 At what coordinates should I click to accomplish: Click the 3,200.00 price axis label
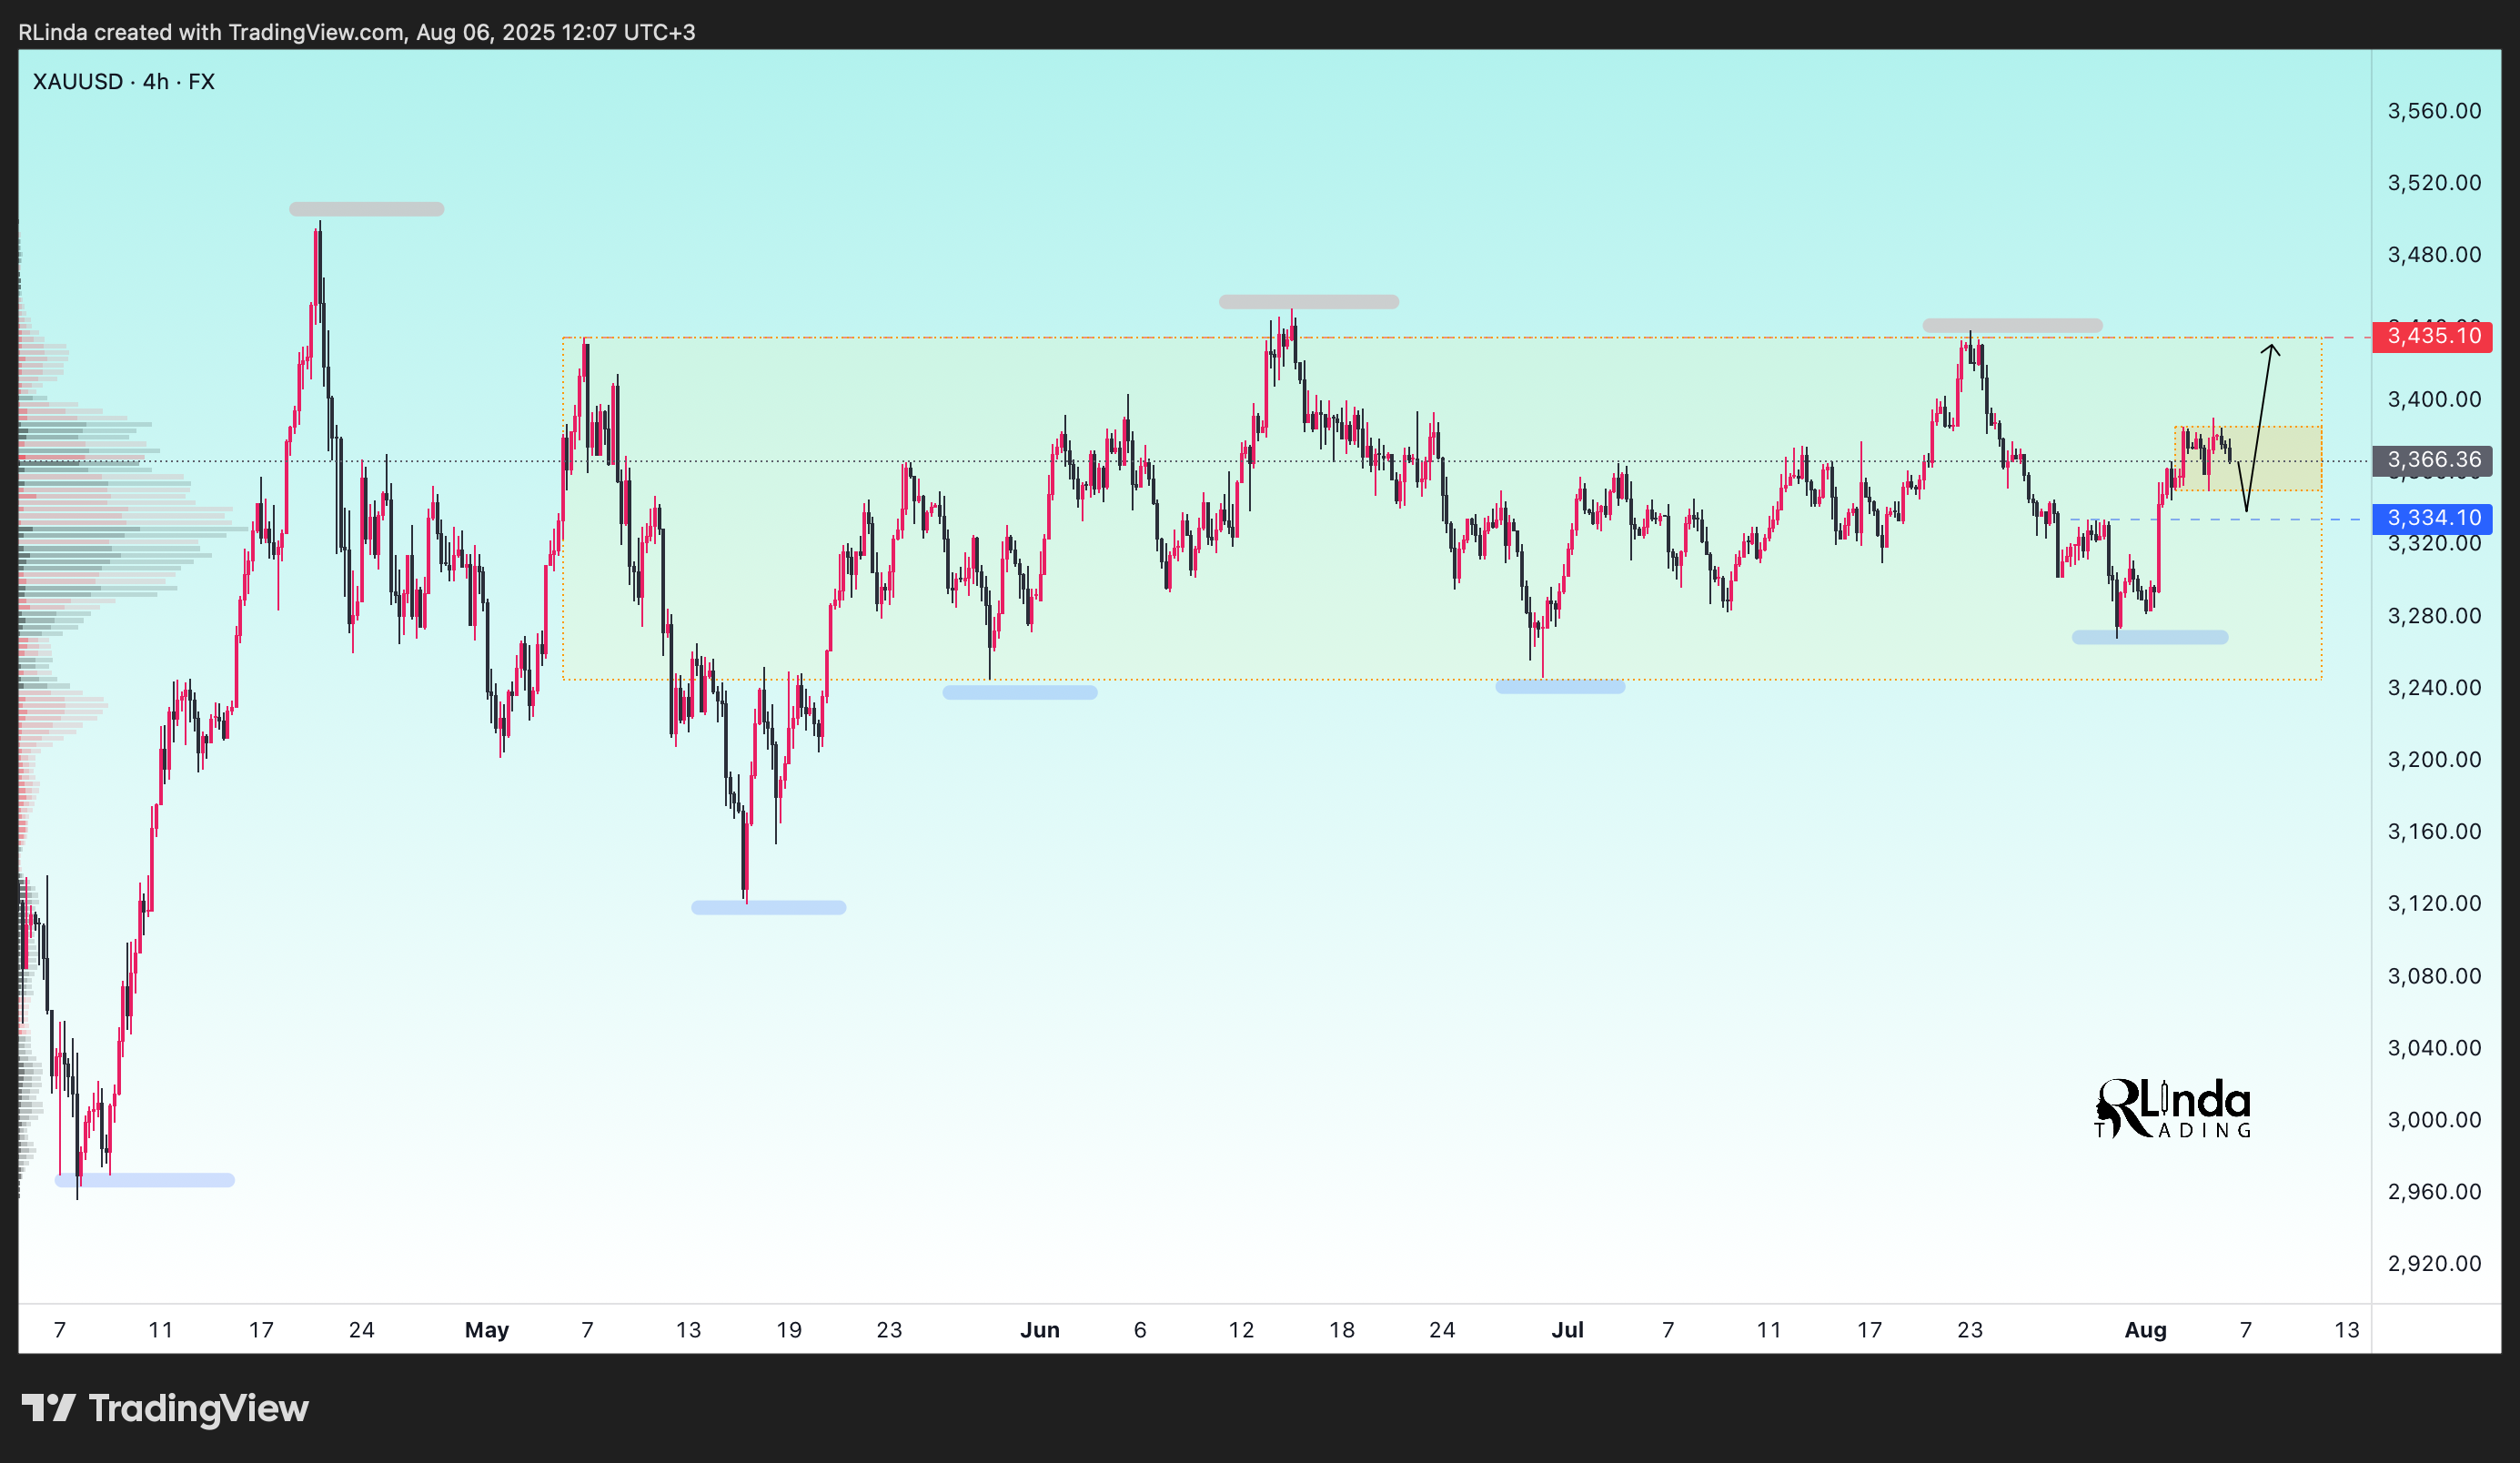click(2434, 760)
